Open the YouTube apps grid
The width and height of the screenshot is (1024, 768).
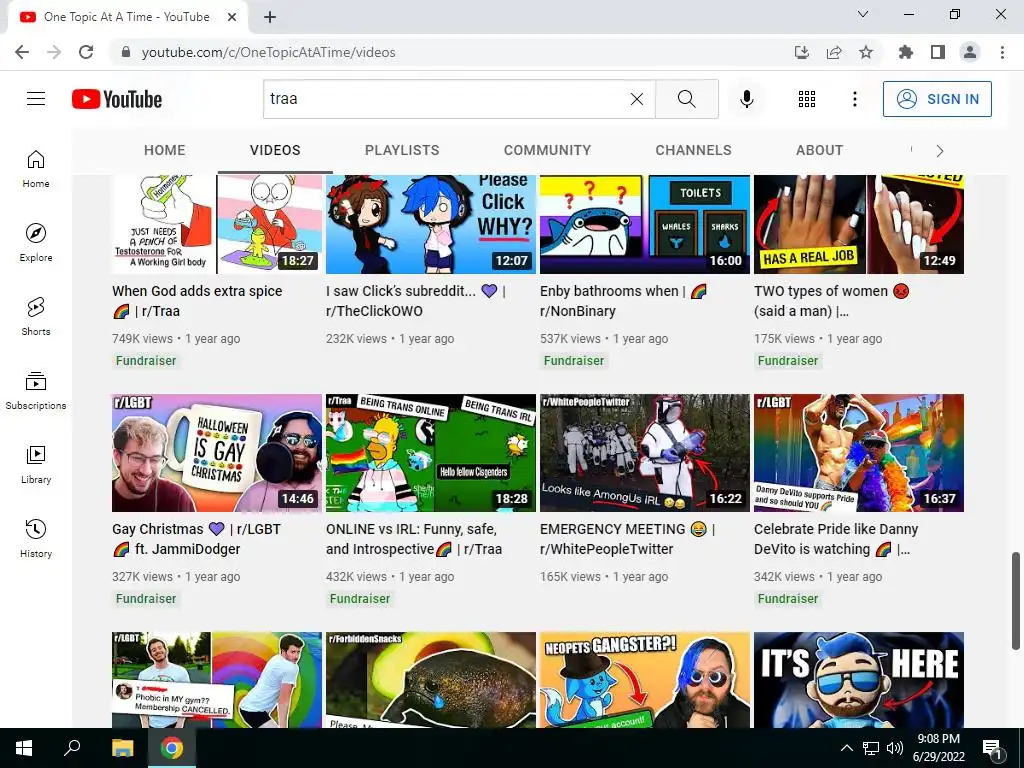point(807,99)
